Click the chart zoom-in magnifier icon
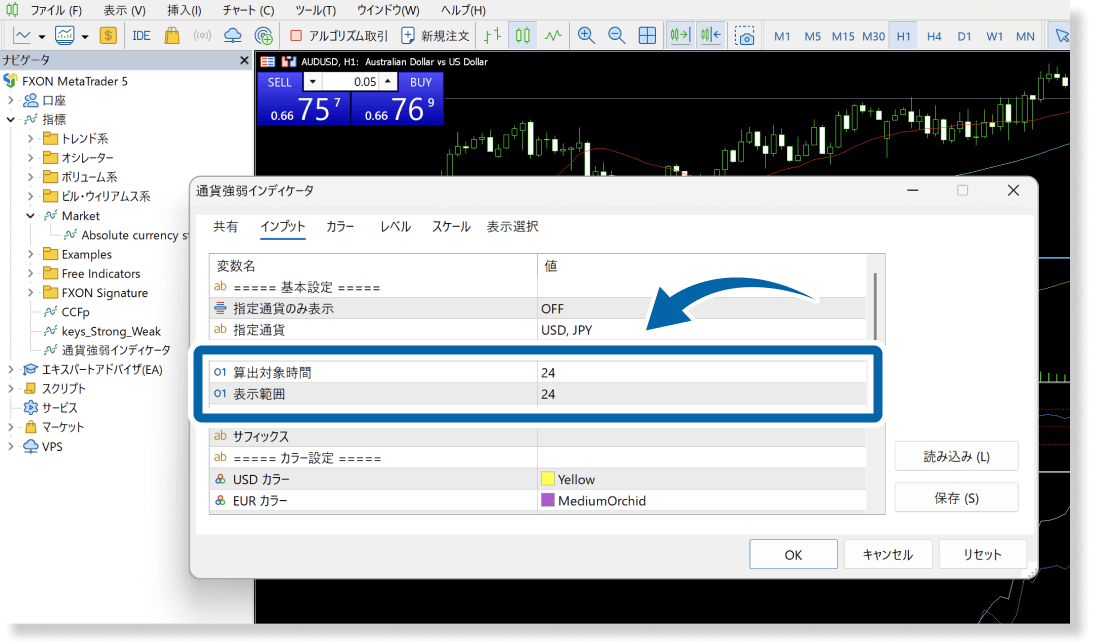Viewport: 1100px width, 644px height. click(x=586, y=35)
